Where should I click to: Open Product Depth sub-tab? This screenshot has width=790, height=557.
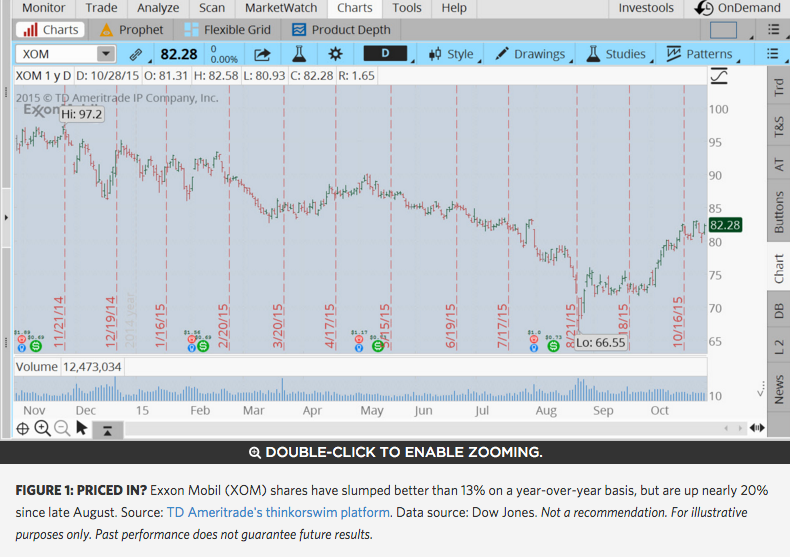[x=341, y=30]
